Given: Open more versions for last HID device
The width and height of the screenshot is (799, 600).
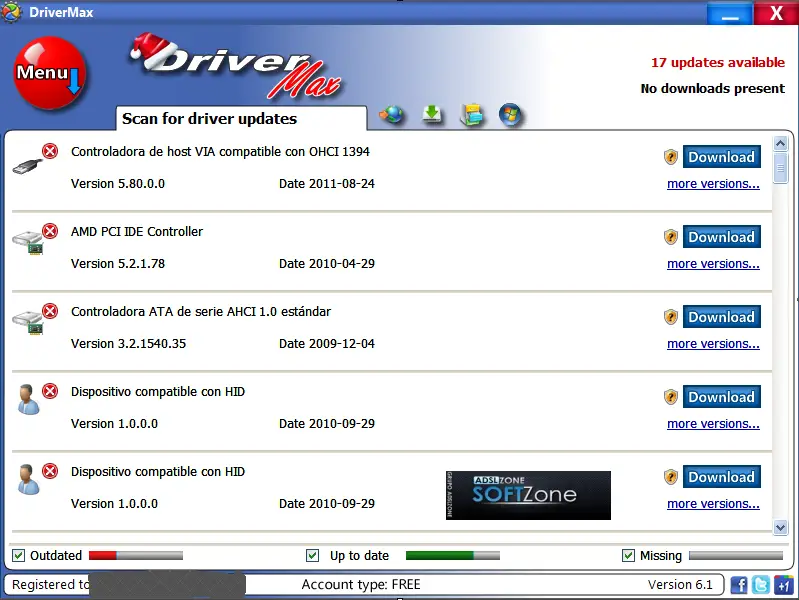Looking at the screenshot, I should [713, 504].
